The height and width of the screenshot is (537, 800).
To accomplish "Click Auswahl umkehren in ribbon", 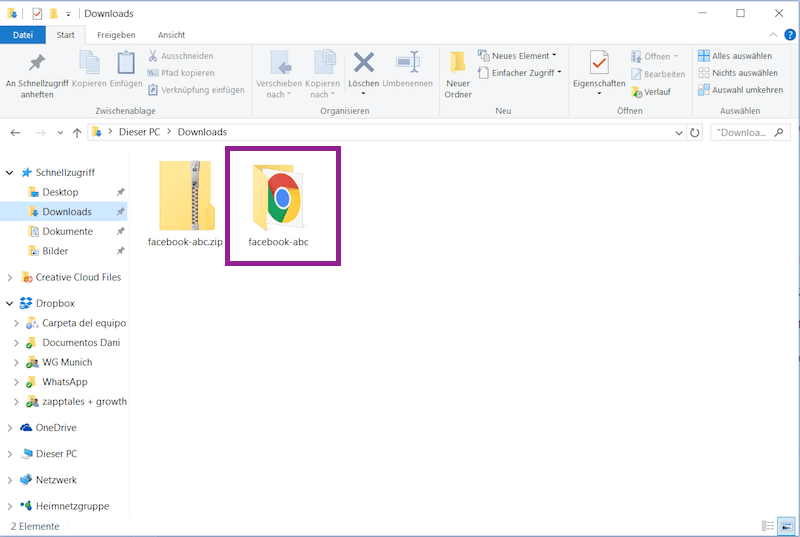I will pos(741,90).
